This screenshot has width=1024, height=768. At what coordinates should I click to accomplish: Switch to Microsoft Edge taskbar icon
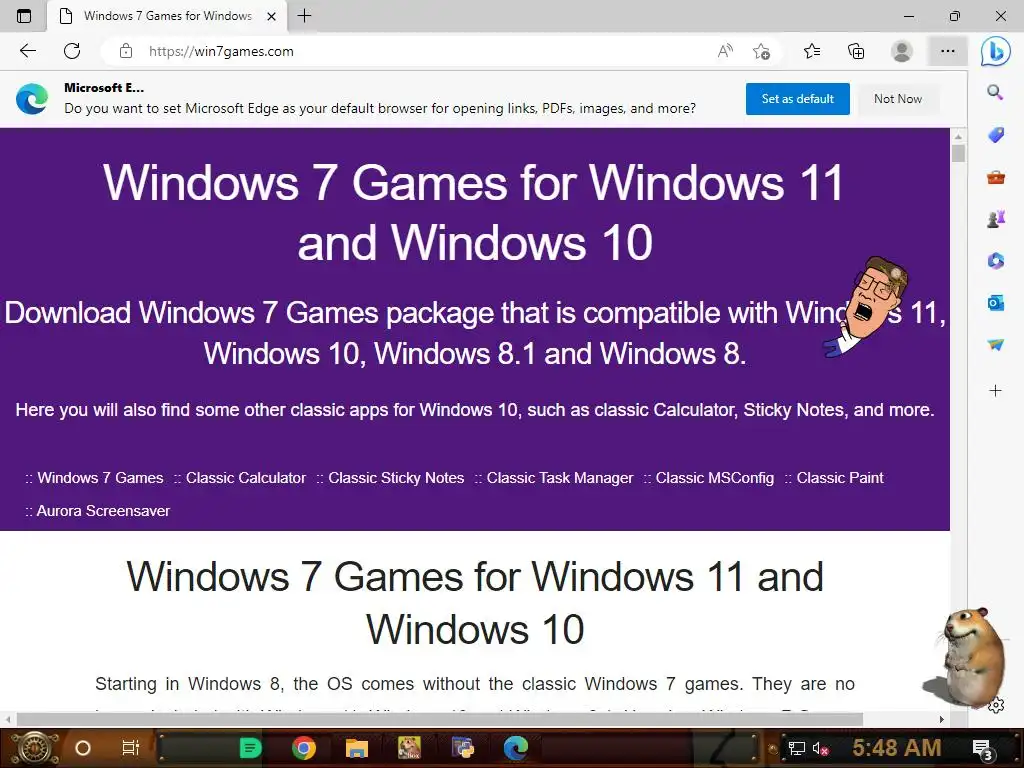[x=516, y=748]
